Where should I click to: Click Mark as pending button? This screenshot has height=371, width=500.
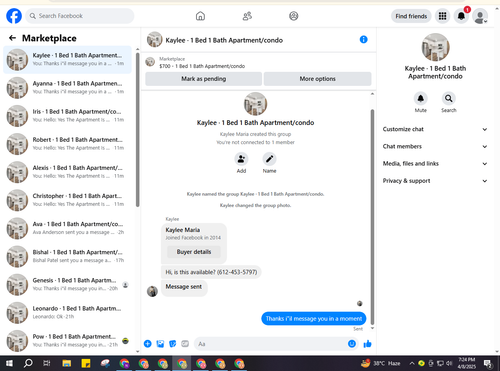203,79
